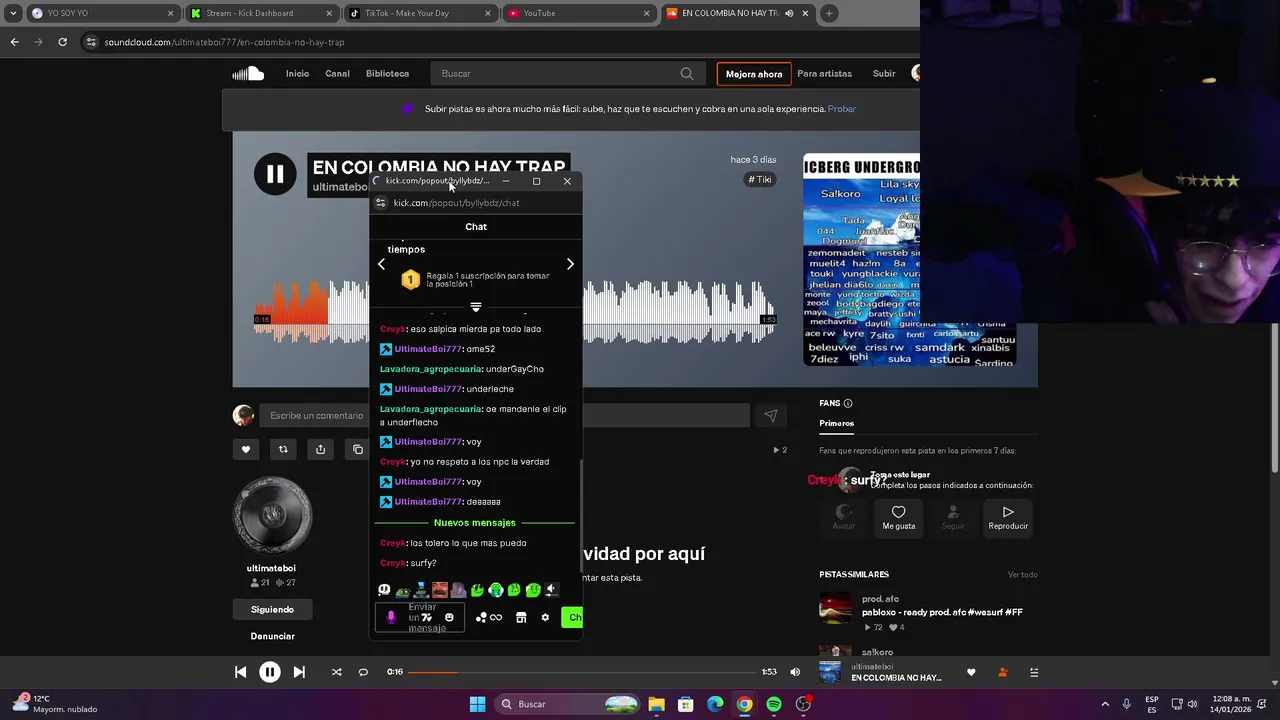Screen dimensions: 1280x720
Task: Click the FANS info icon
Action: point(848,403)
